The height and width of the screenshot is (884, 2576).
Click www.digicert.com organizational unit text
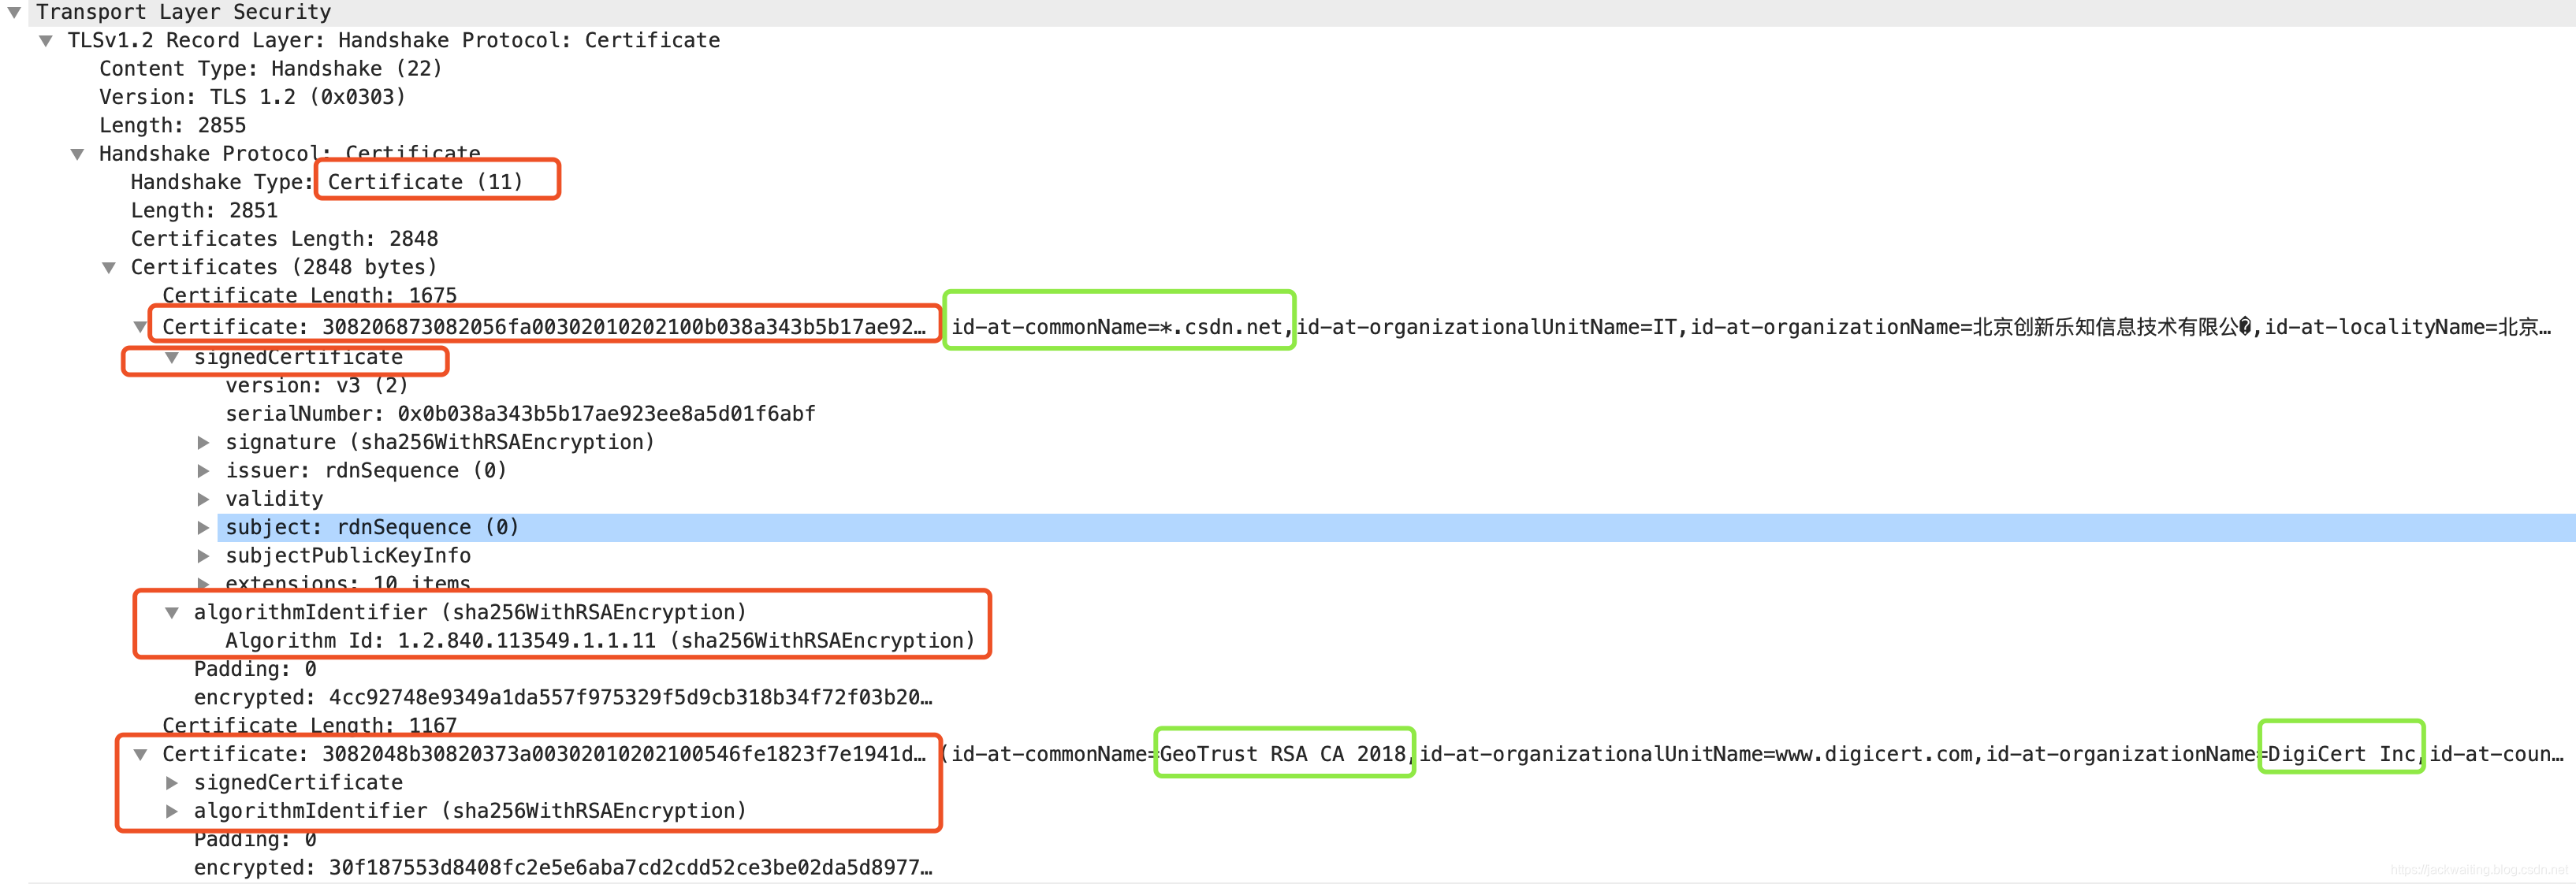coord(1874,754)
